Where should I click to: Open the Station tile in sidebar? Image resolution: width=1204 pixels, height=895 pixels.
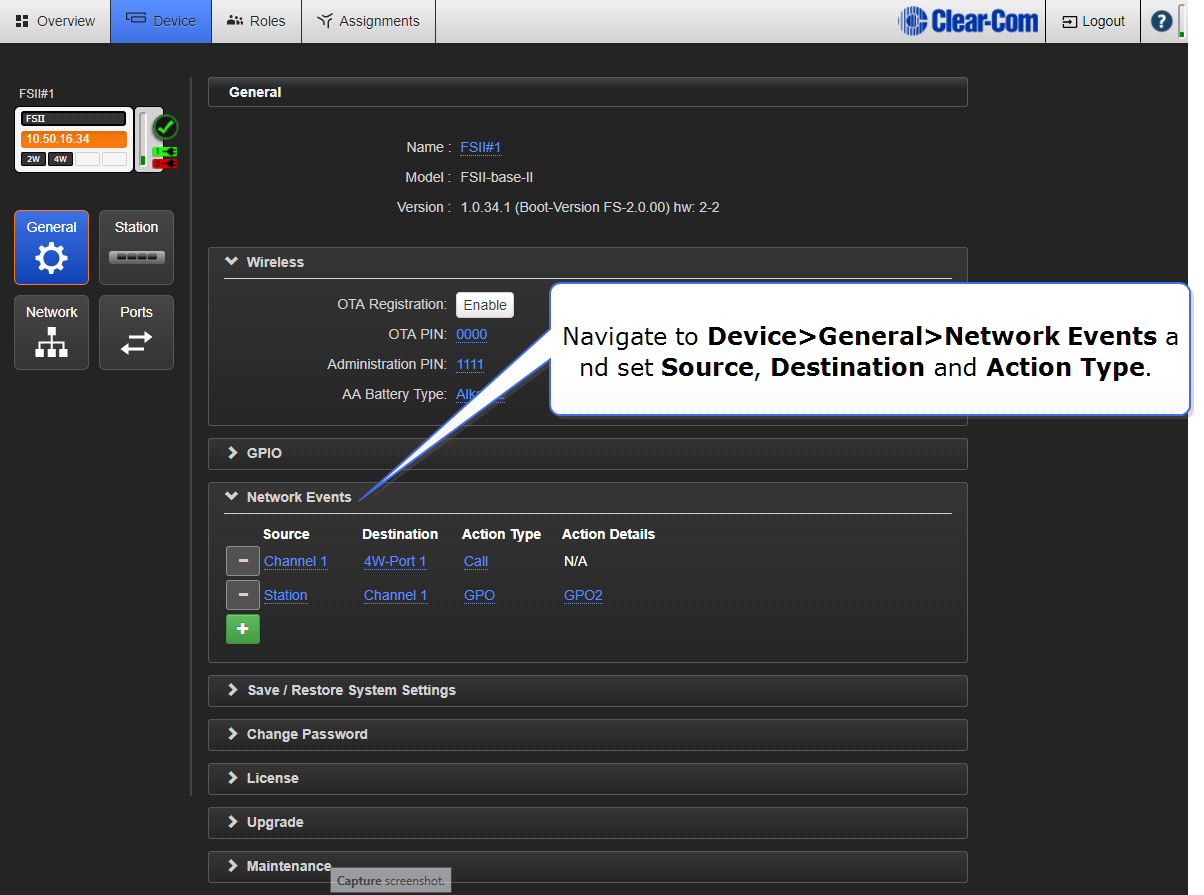click(x=136, y=247)
